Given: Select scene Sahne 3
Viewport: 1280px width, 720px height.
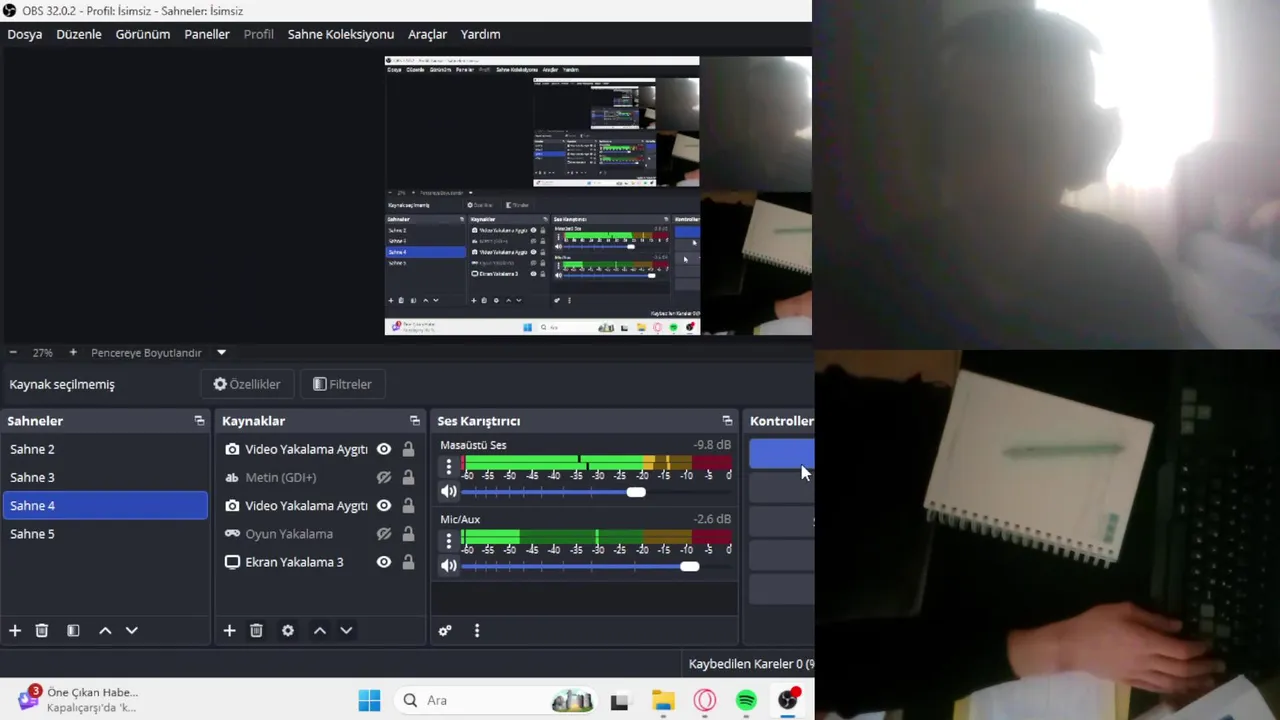Looking at the screenshot, I should 105,478.
